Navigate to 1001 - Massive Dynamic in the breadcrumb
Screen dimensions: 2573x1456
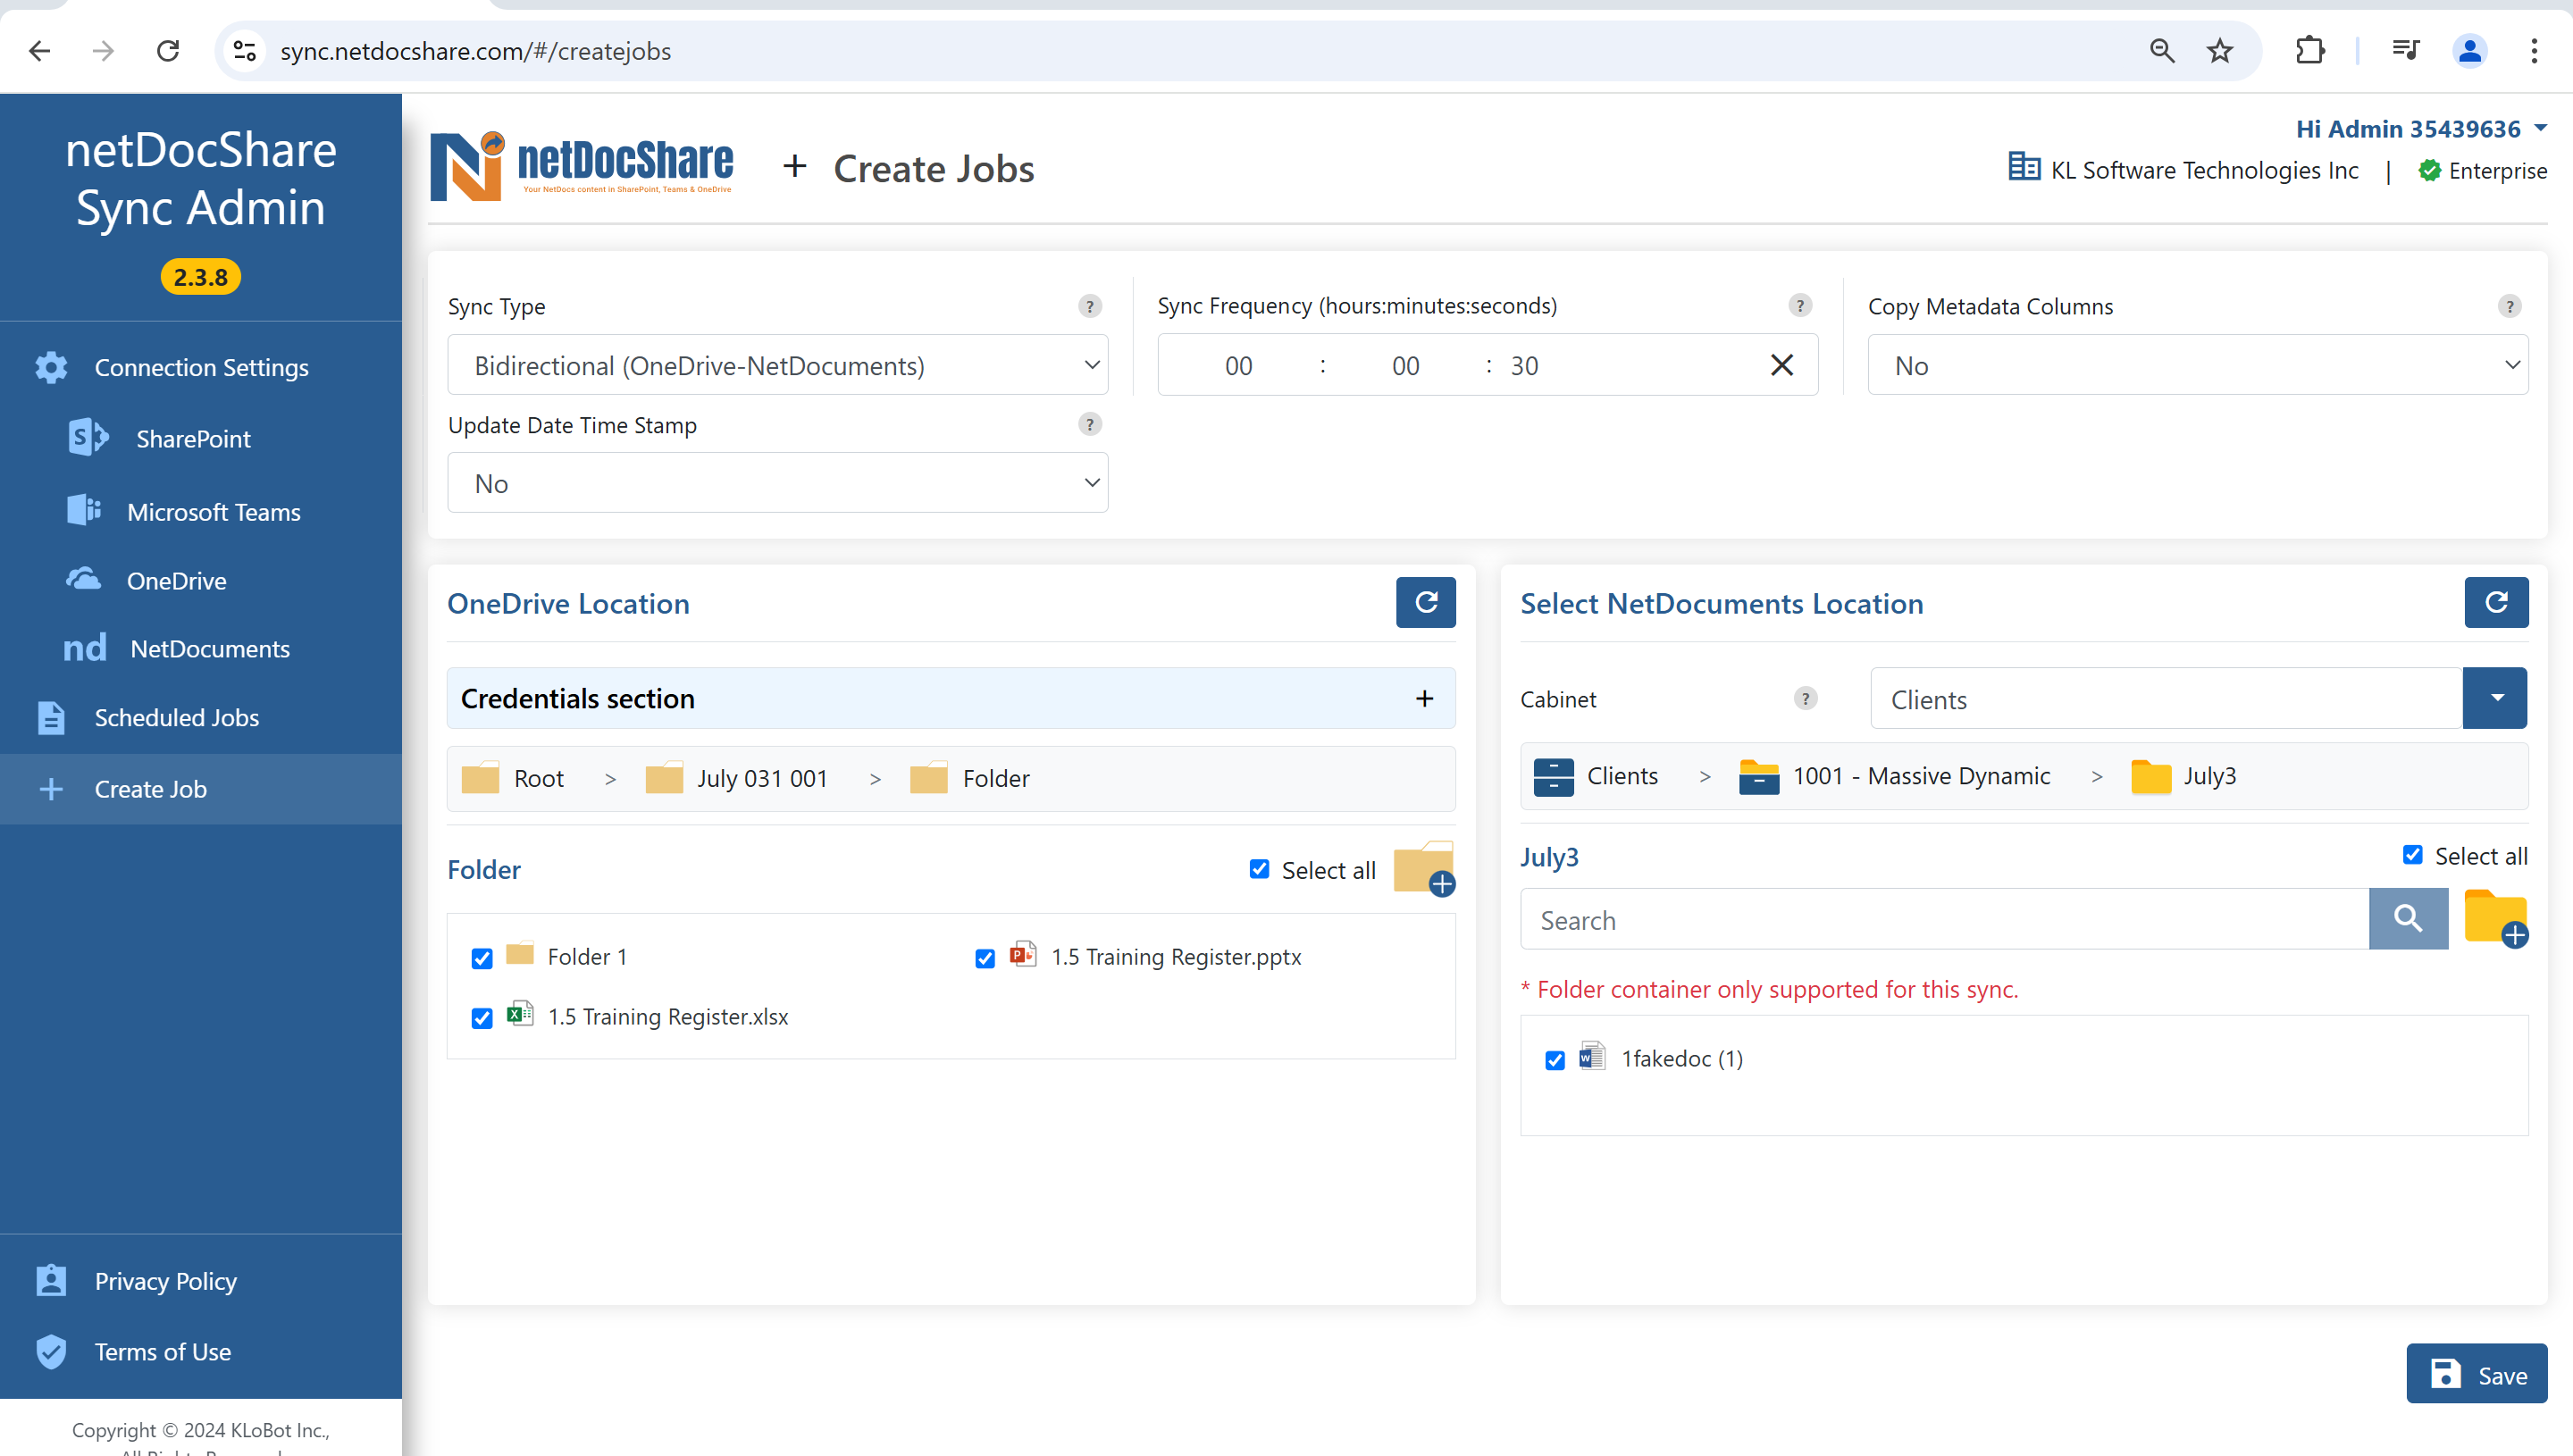pos(1920,776)
